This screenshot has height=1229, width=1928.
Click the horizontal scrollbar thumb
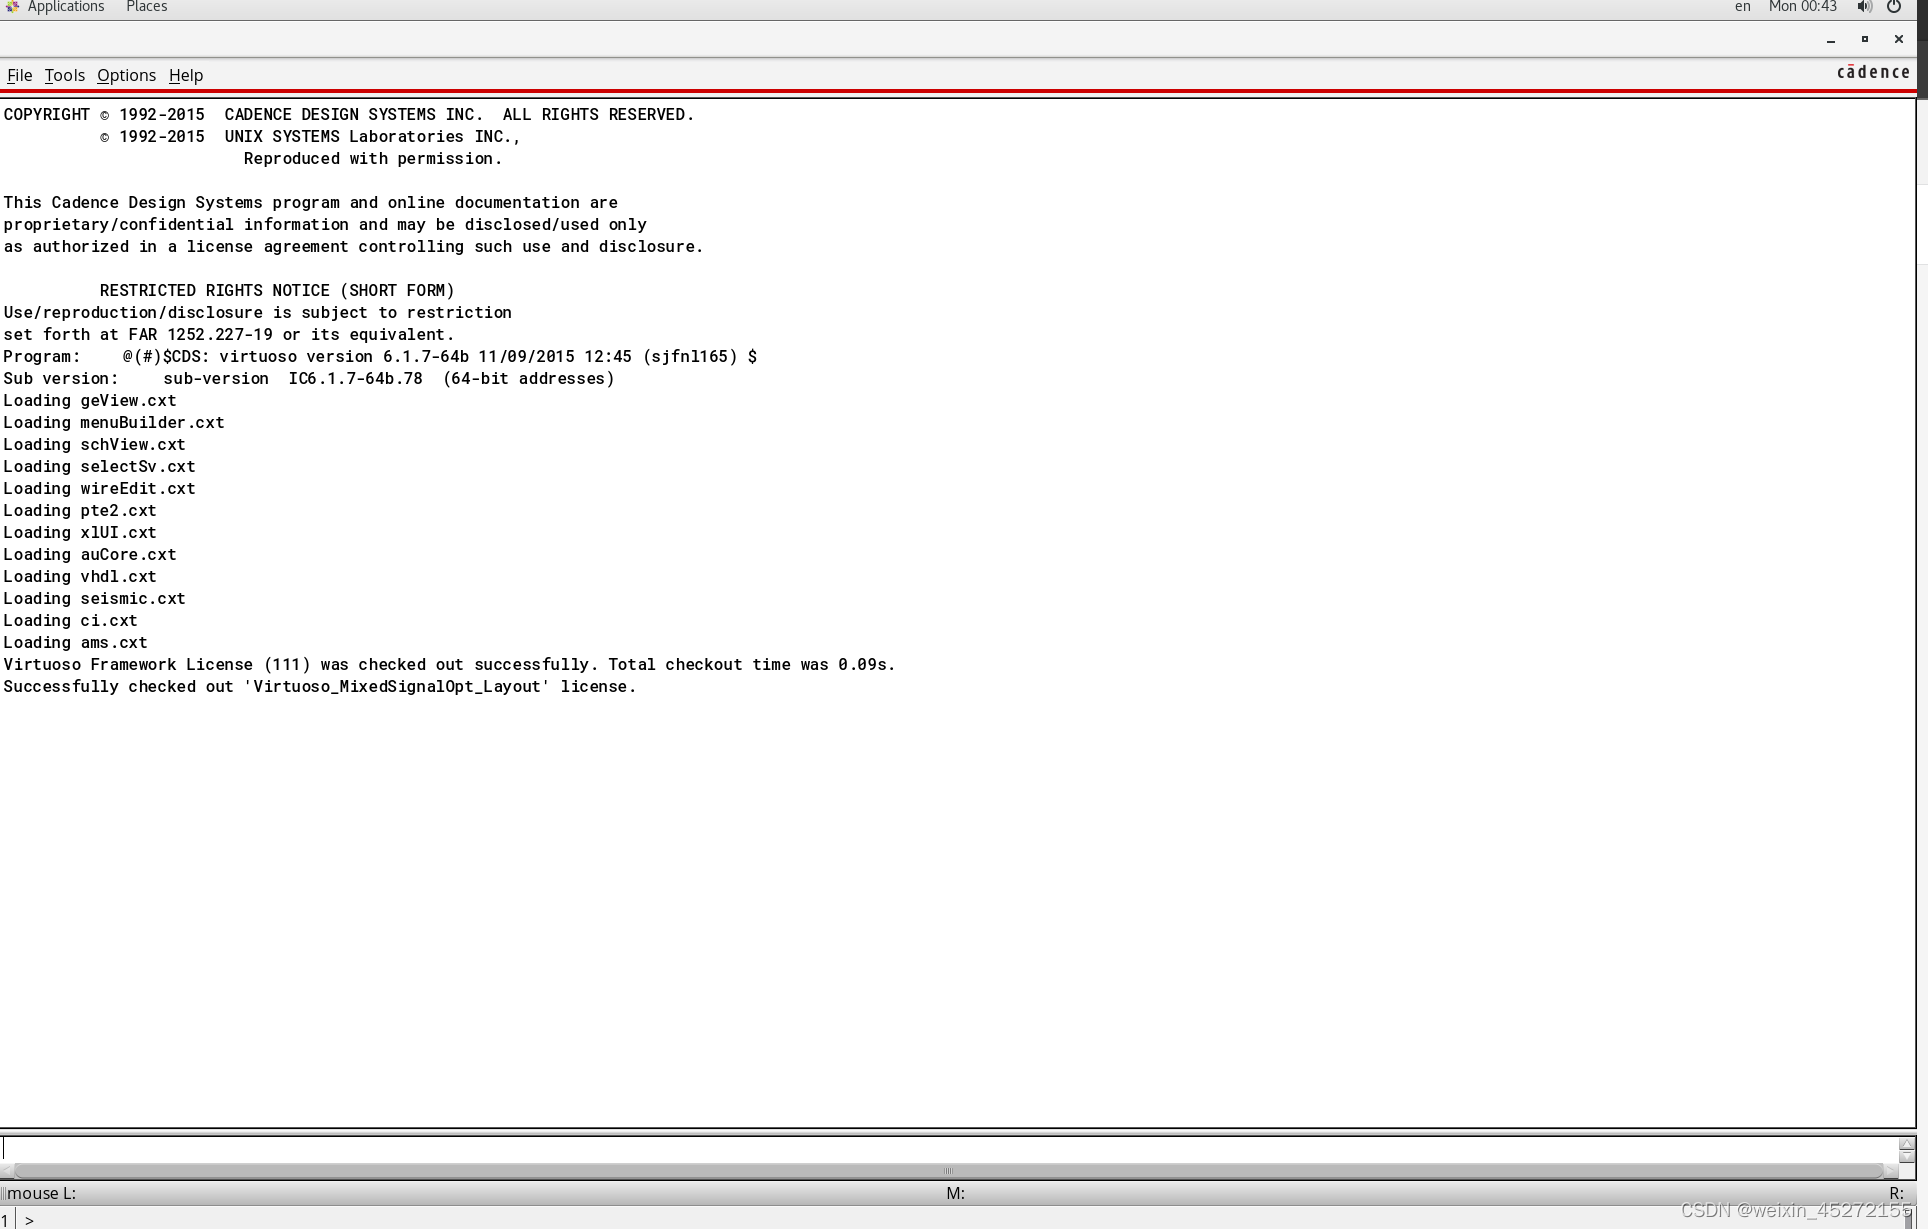tap(948, 1171)
